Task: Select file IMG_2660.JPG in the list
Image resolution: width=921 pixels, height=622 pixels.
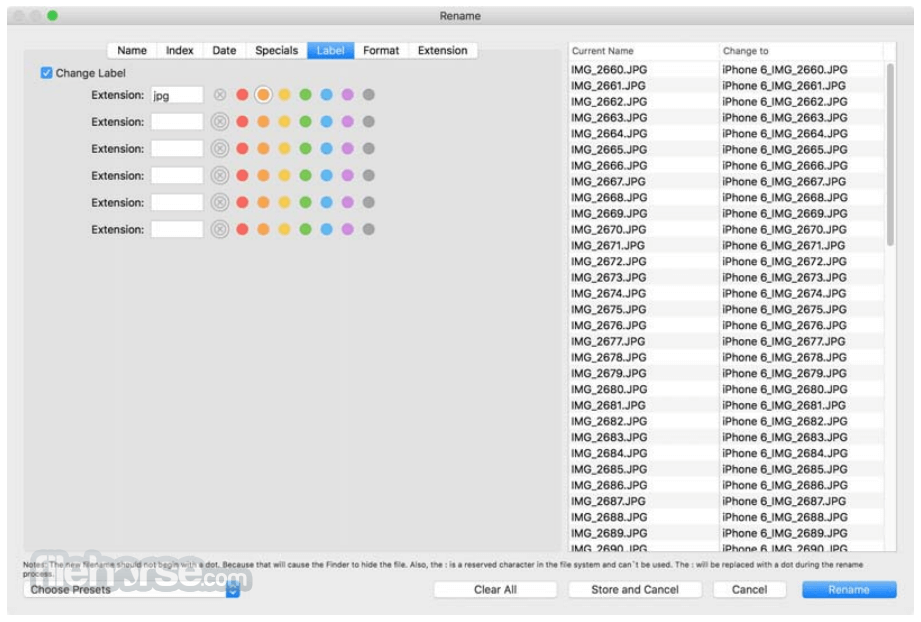Action: point(609,69)
